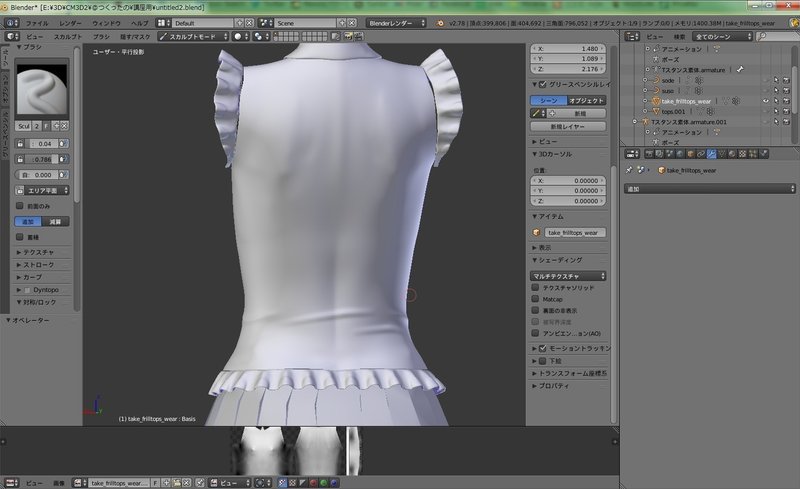Switch grease pencil source to オブジェクト
This screenshot has width=800, height=489.
tap(587, 101)
